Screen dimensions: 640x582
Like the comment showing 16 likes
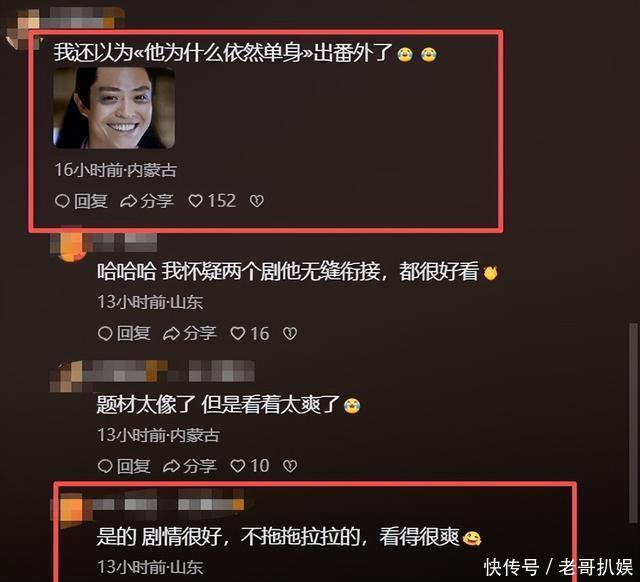coord(250,333)
